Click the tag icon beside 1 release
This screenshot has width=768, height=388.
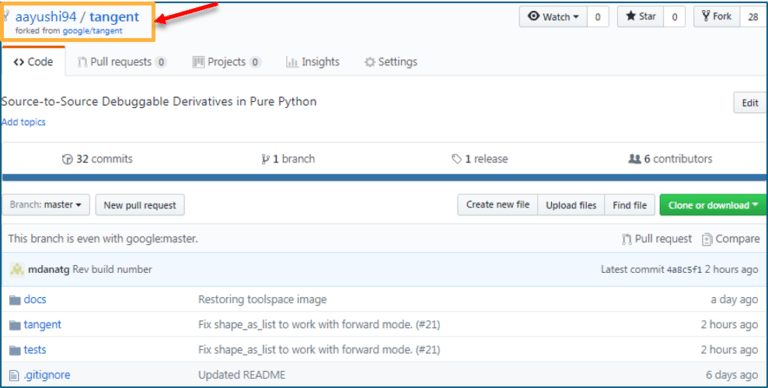click(456, 159)
